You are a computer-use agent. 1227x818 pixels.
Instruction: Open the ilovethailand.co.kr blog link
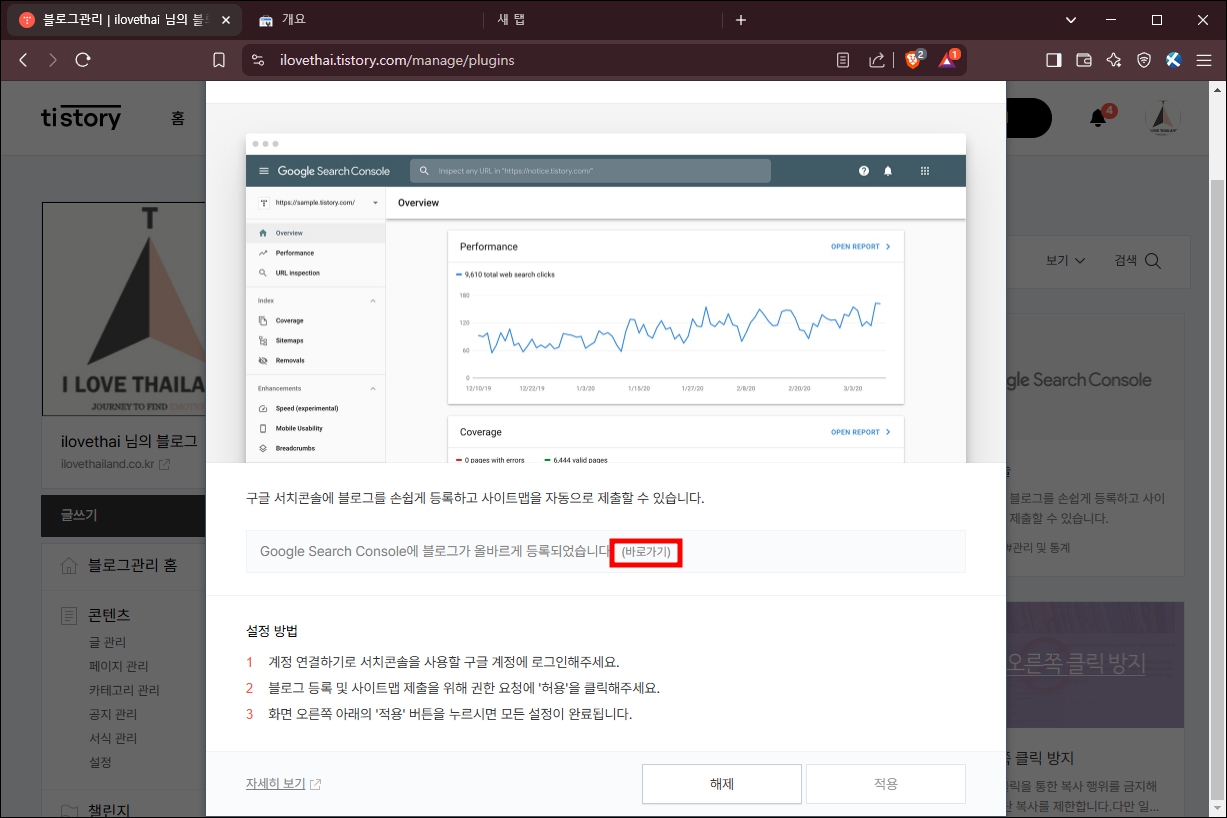click(x=115, y=464)
